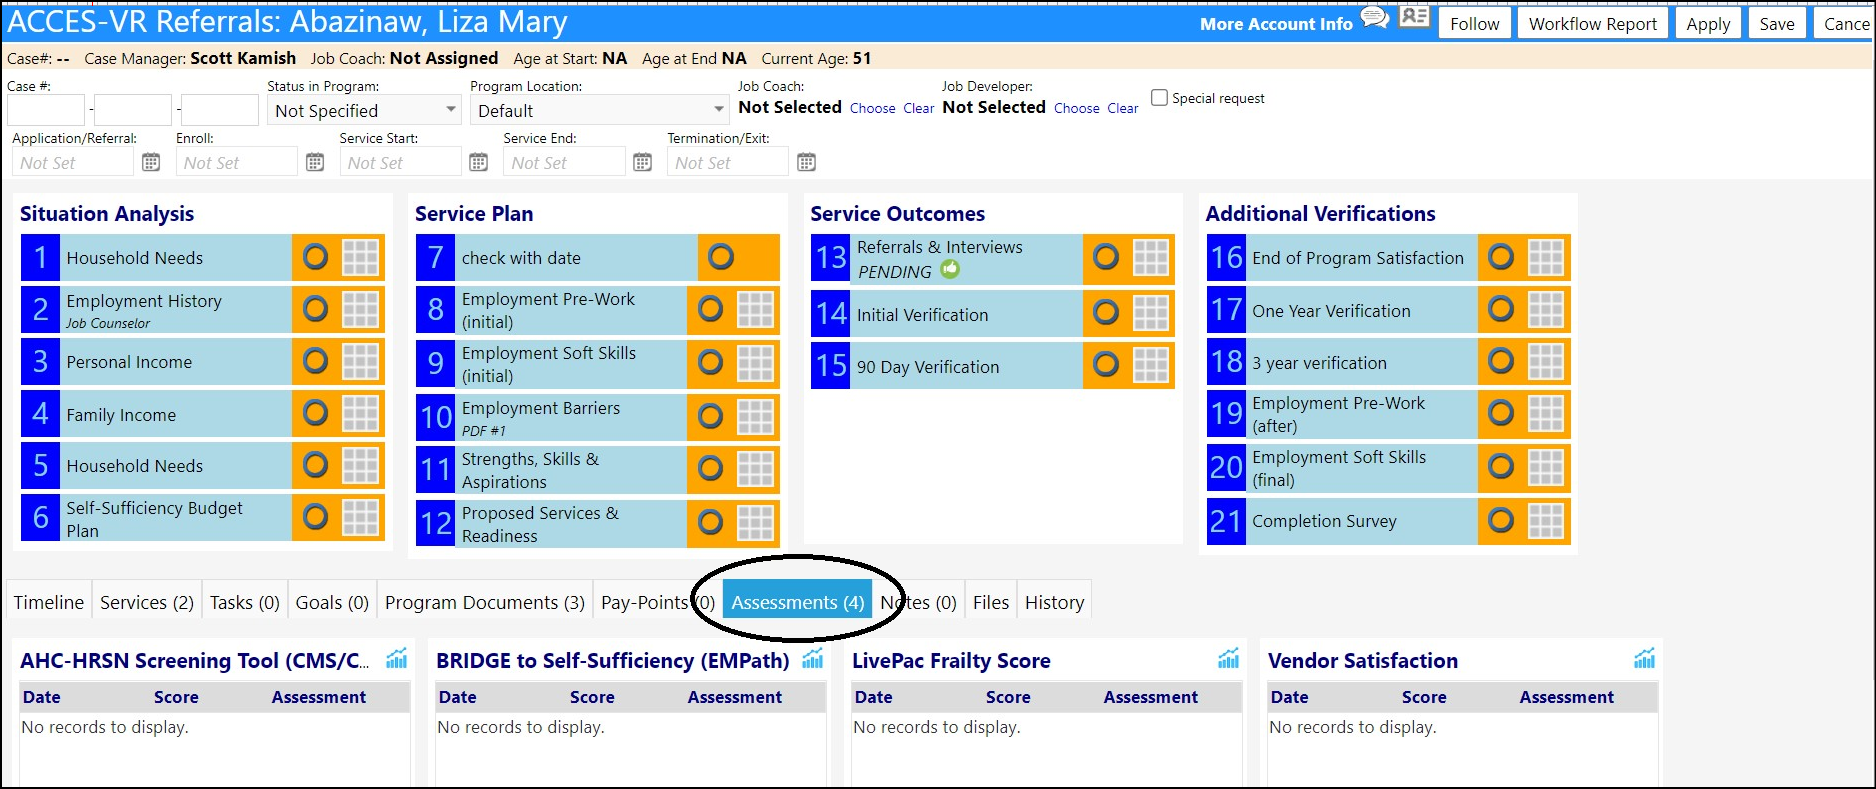Screen dimensions: 1876x789
Task: Toggle status circle for Strengths, Skills & Aspirations
Action: (x=710, y=468)
